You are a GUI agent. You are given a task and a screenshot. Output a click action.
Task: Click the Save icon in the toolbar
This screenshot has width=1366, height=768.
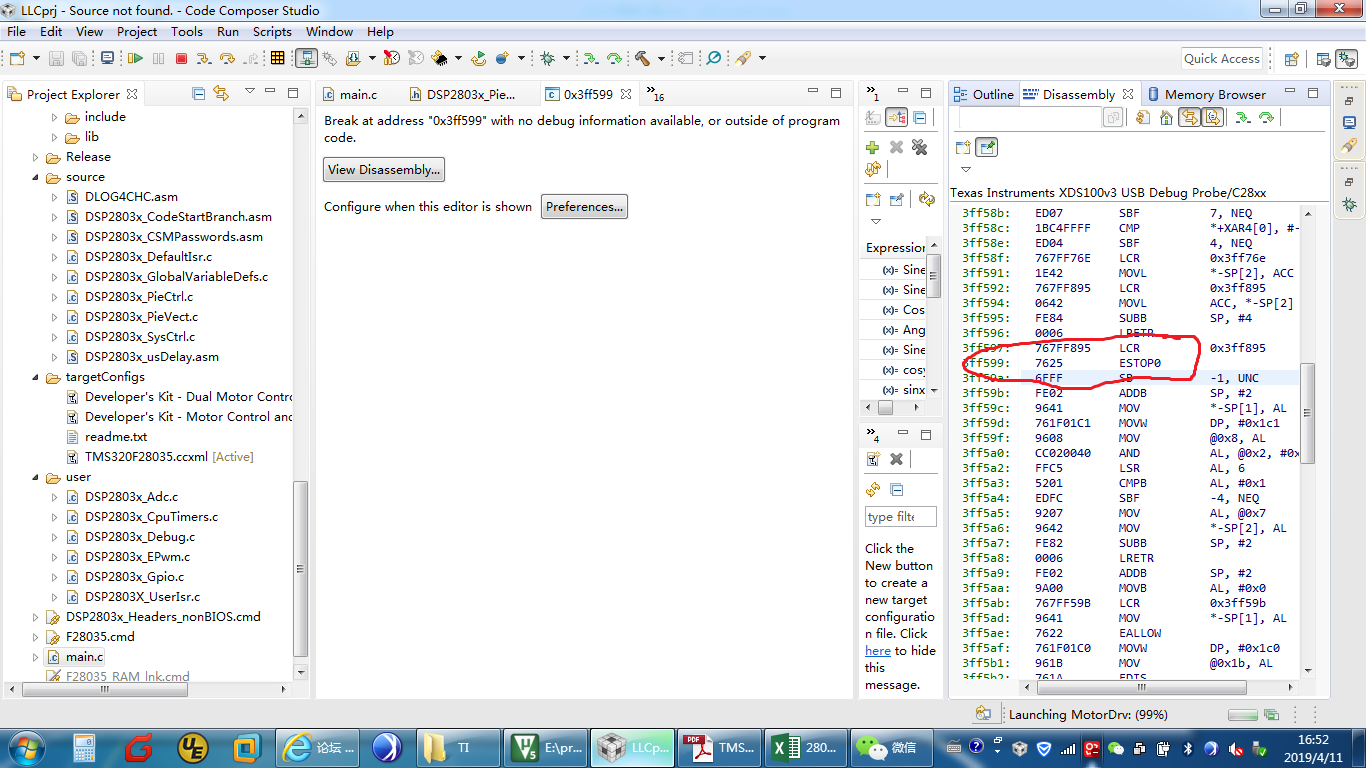(x=56, y=58)
